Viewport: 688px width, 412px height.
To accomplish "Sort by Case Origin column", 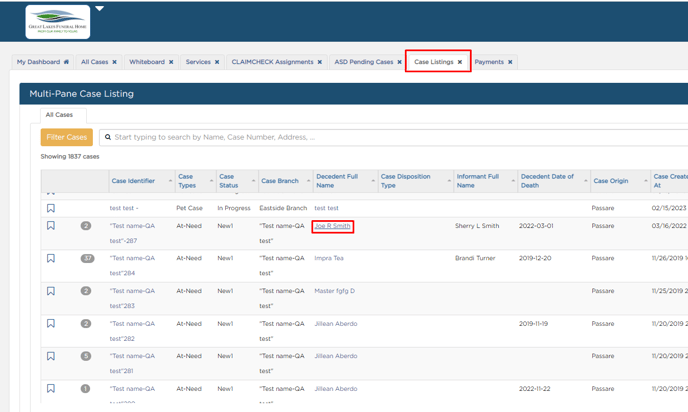I will [x=620, y=181].
